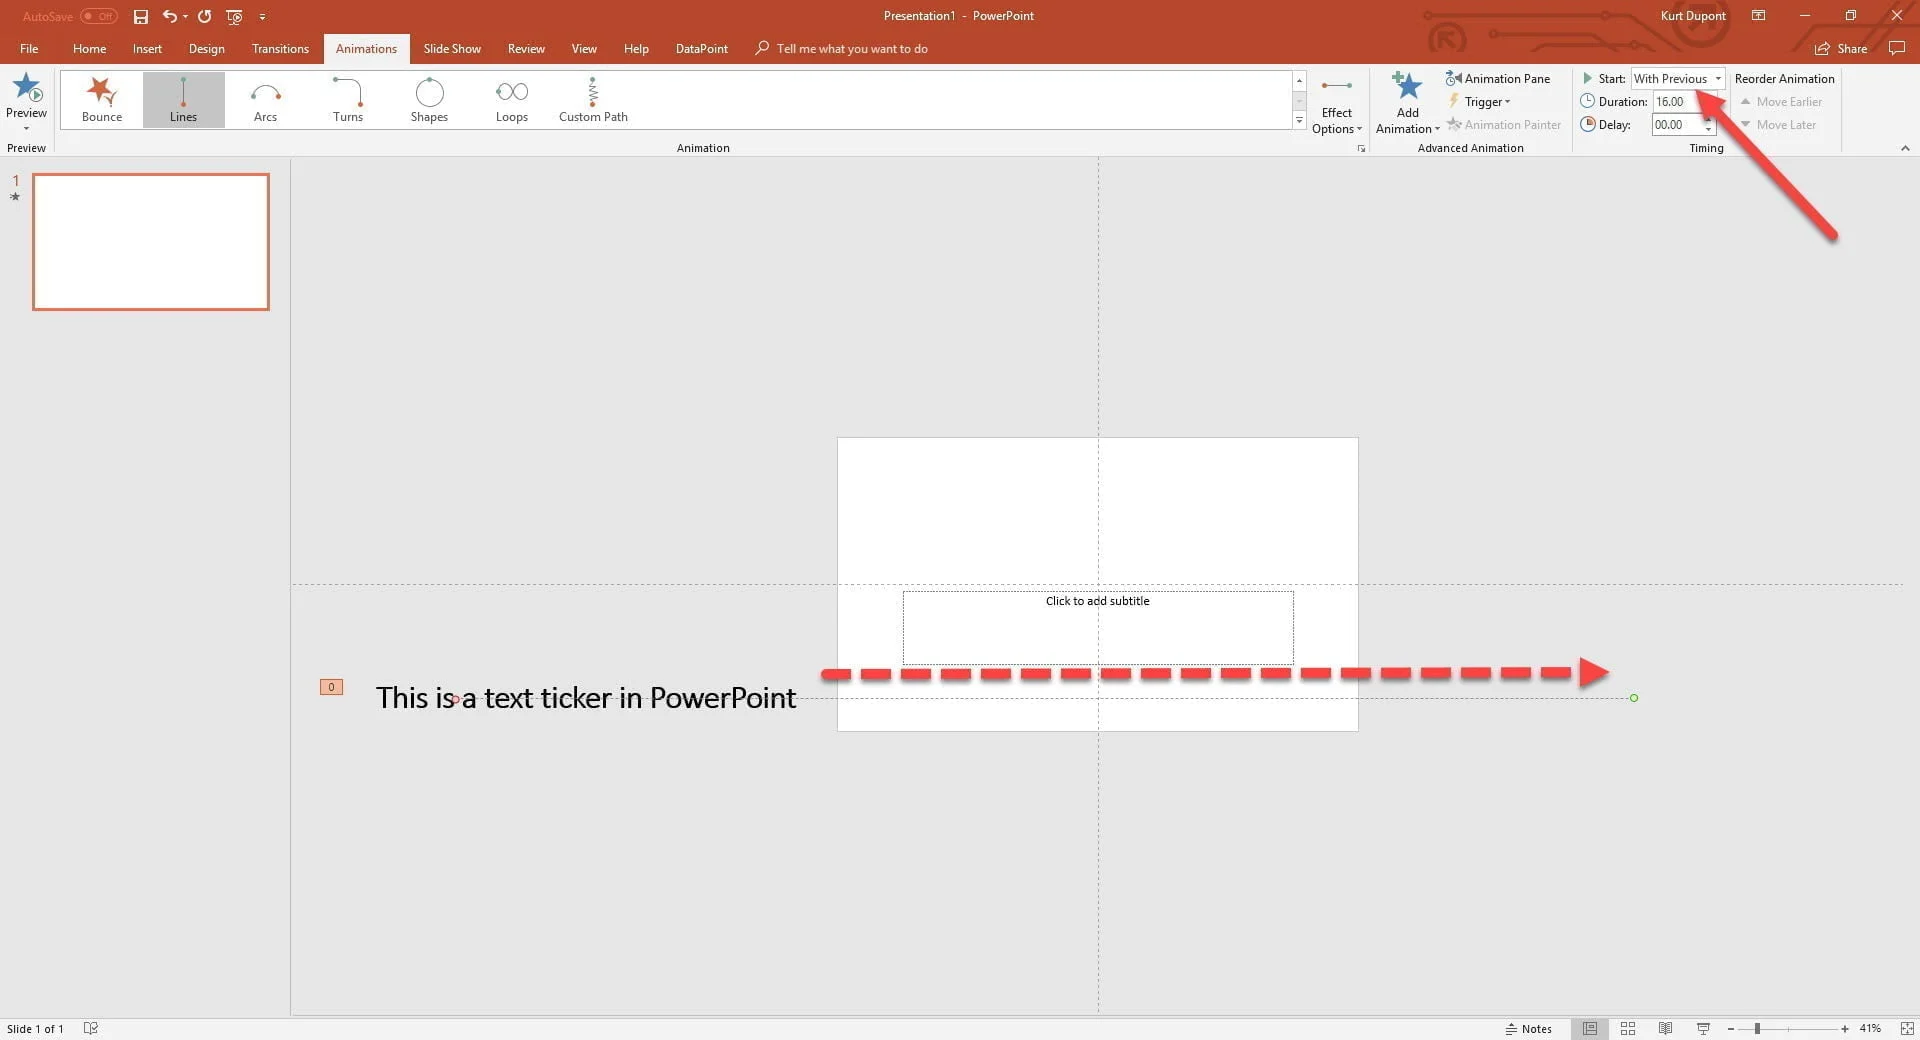Open the Undo history dropdown arrow
The width and height of the screenshot is (1920, 1040).
click(185, 16)
